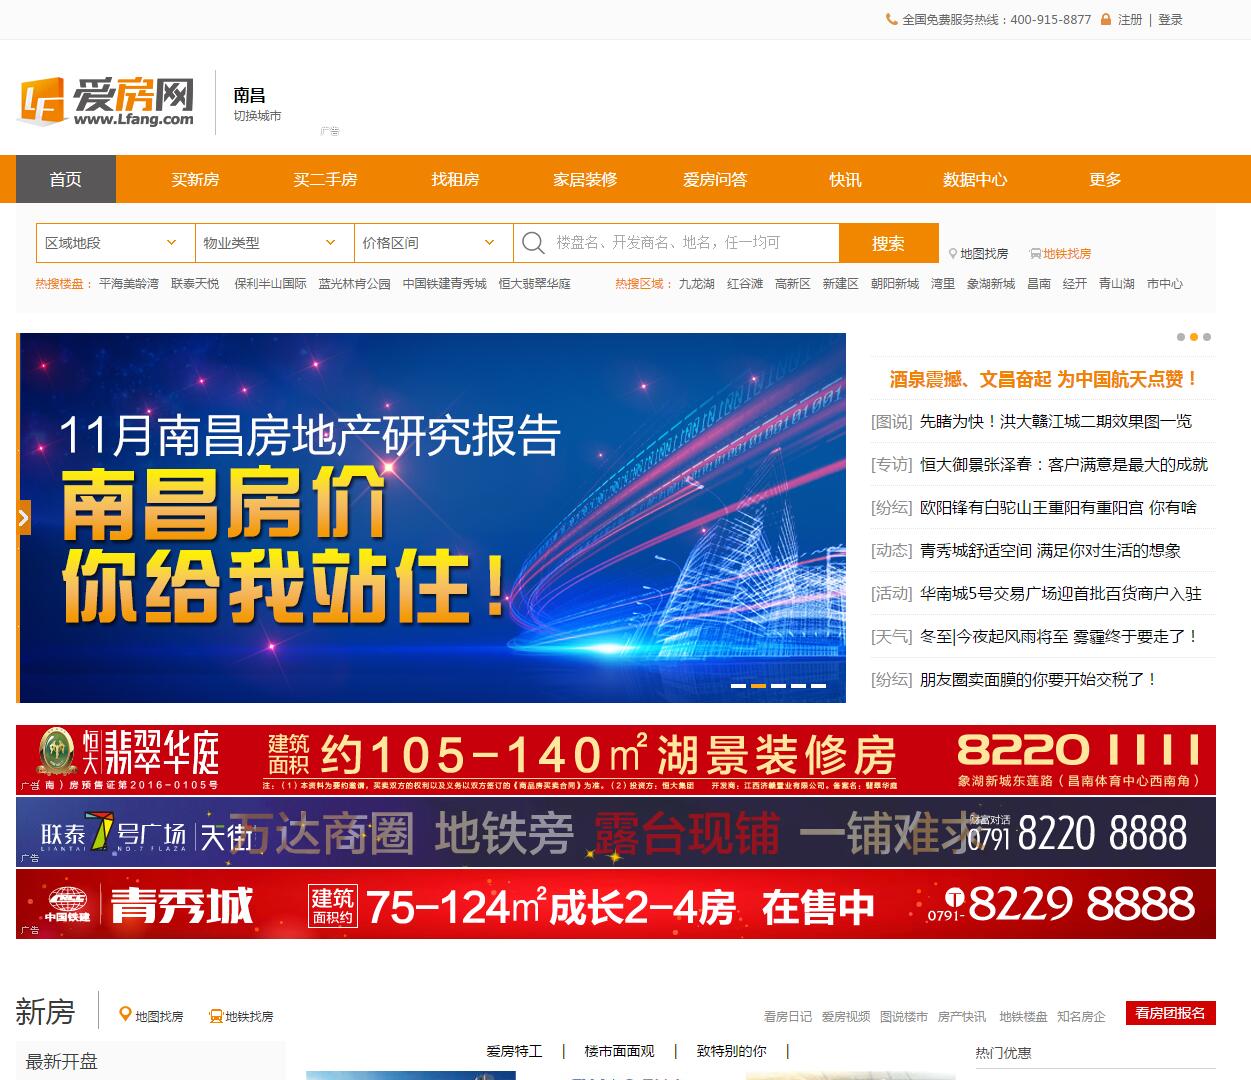
Task: Click hot search 中国铁建青秀城
Action: [445, 284]
